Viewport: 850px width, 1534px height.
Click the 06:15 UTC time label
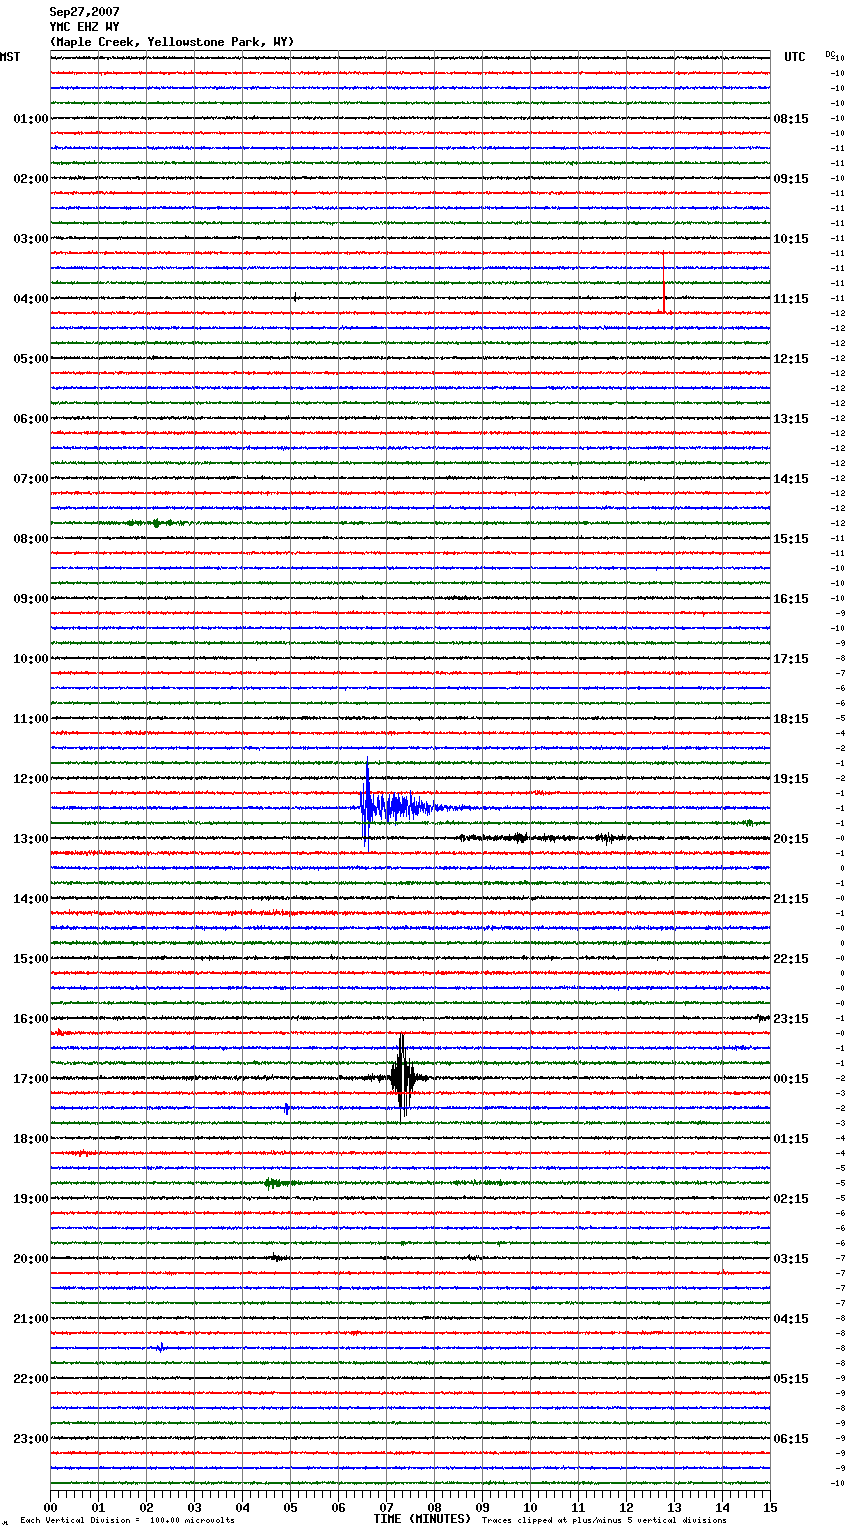pyautogui.click(x=791, y=1439)
